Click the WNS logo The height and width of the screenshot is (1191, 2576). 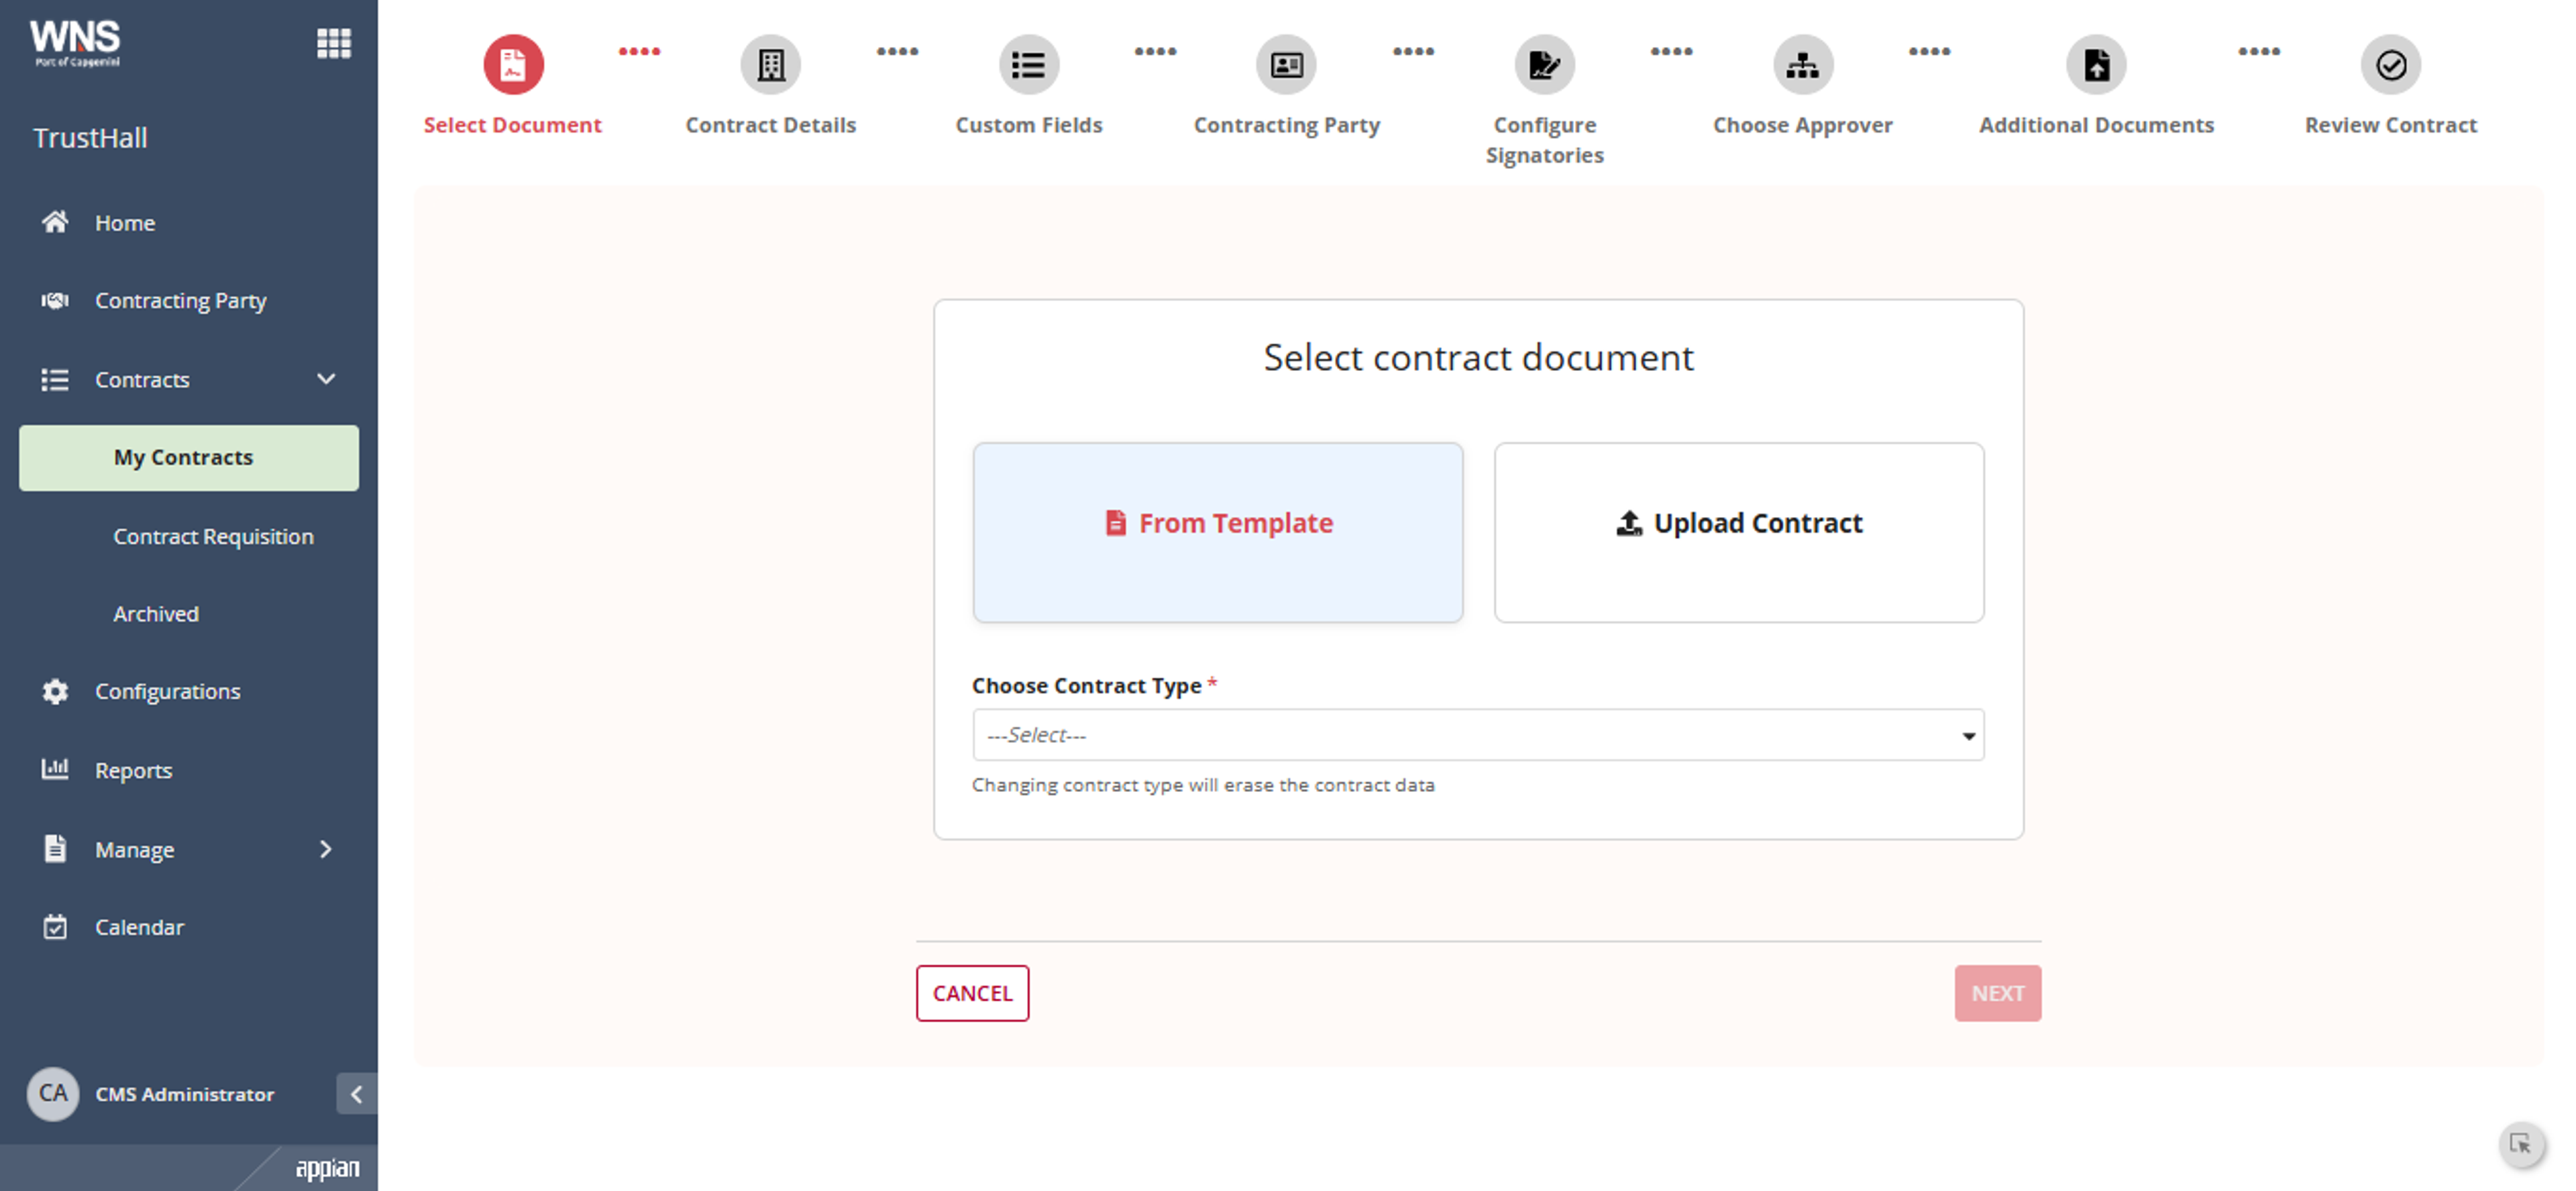(x=75, y=43)
